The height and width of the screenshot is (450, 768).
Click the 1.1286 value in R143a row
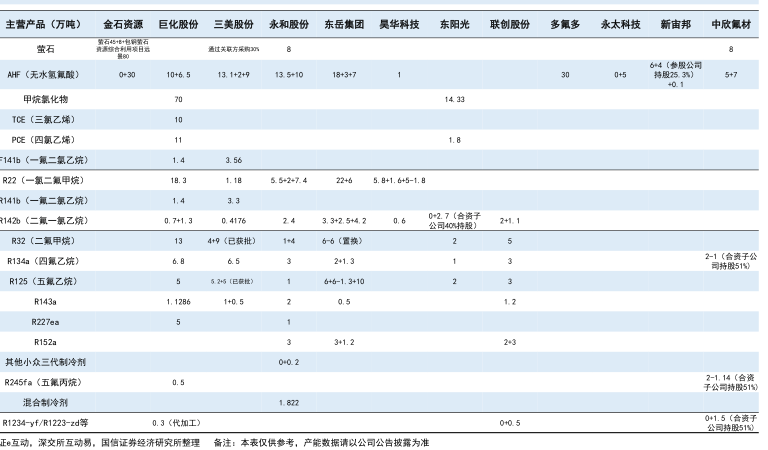pyautogui.click(x=178, y=301)
